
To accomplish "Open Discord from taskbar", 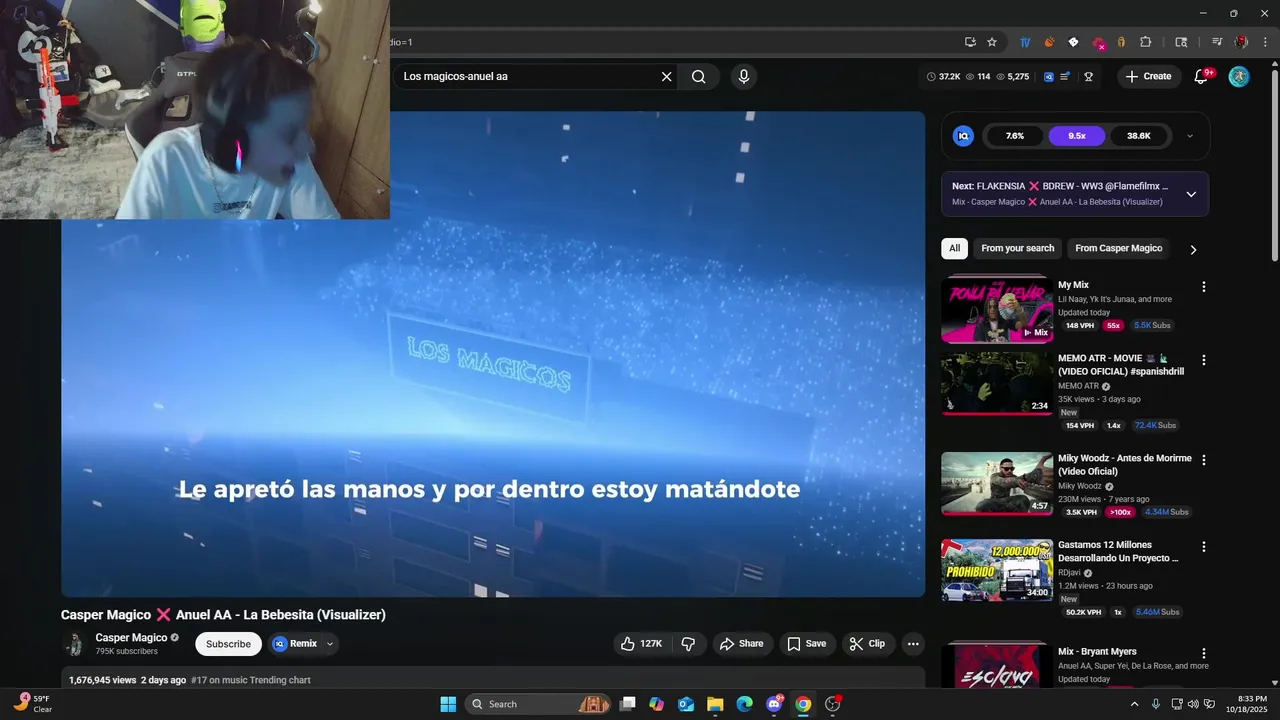I will pos(774,704).
